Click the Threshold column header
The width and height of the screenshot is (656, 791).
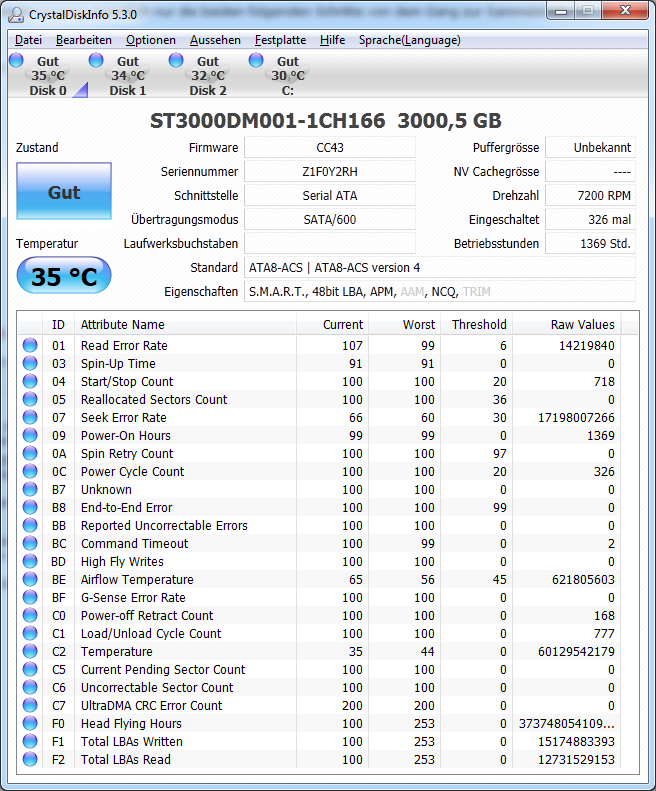pyautogui.click(x=476, y=324)
